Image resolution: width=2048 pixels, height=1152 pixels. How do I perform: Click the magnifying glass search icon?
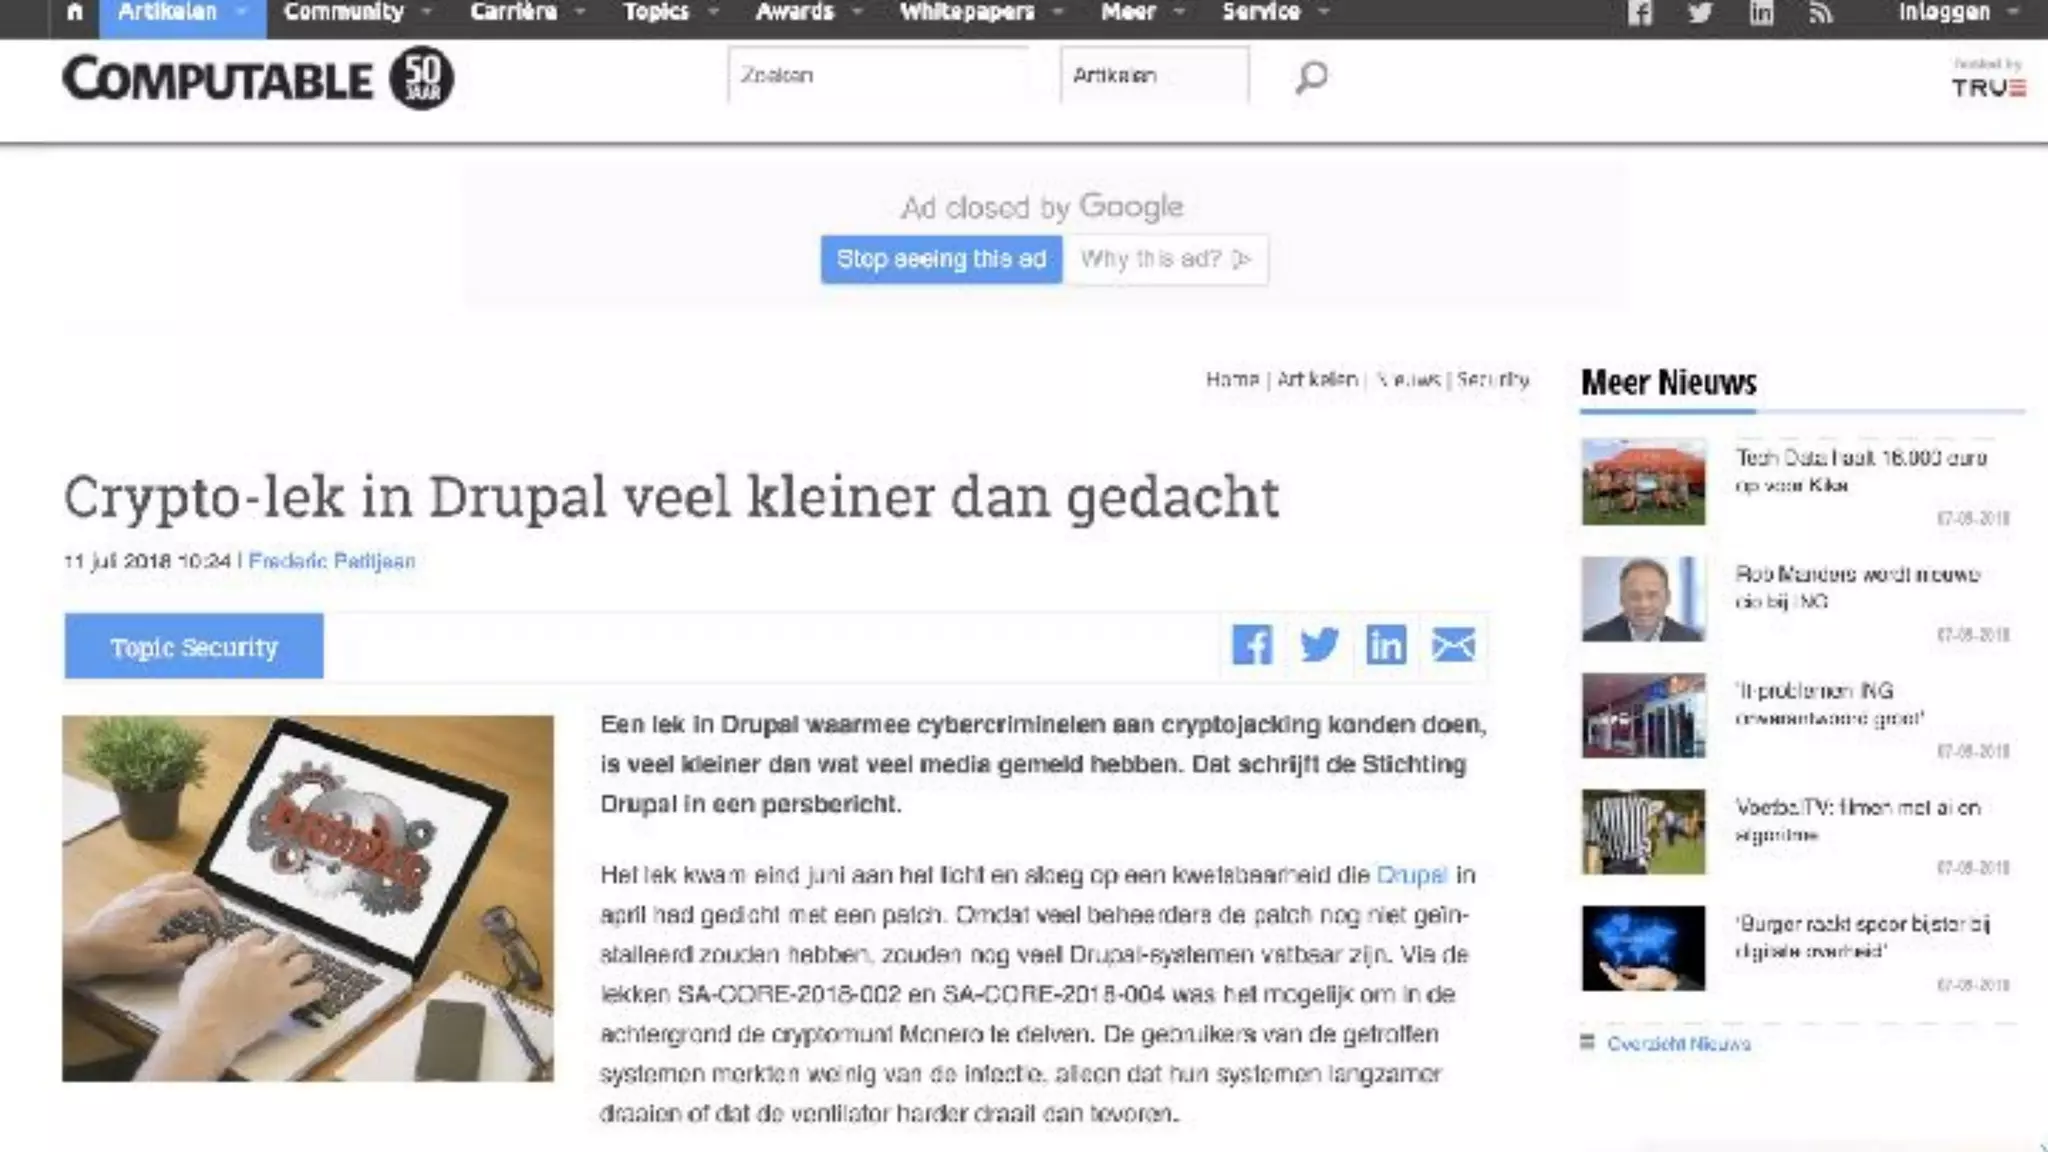pyautogui.click(x=1311, y=77)
